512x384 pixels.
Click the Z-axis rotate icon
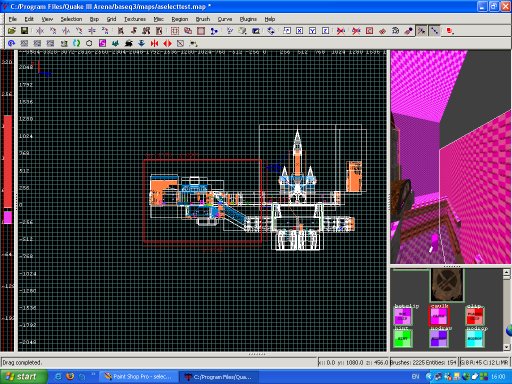[105, 31]
